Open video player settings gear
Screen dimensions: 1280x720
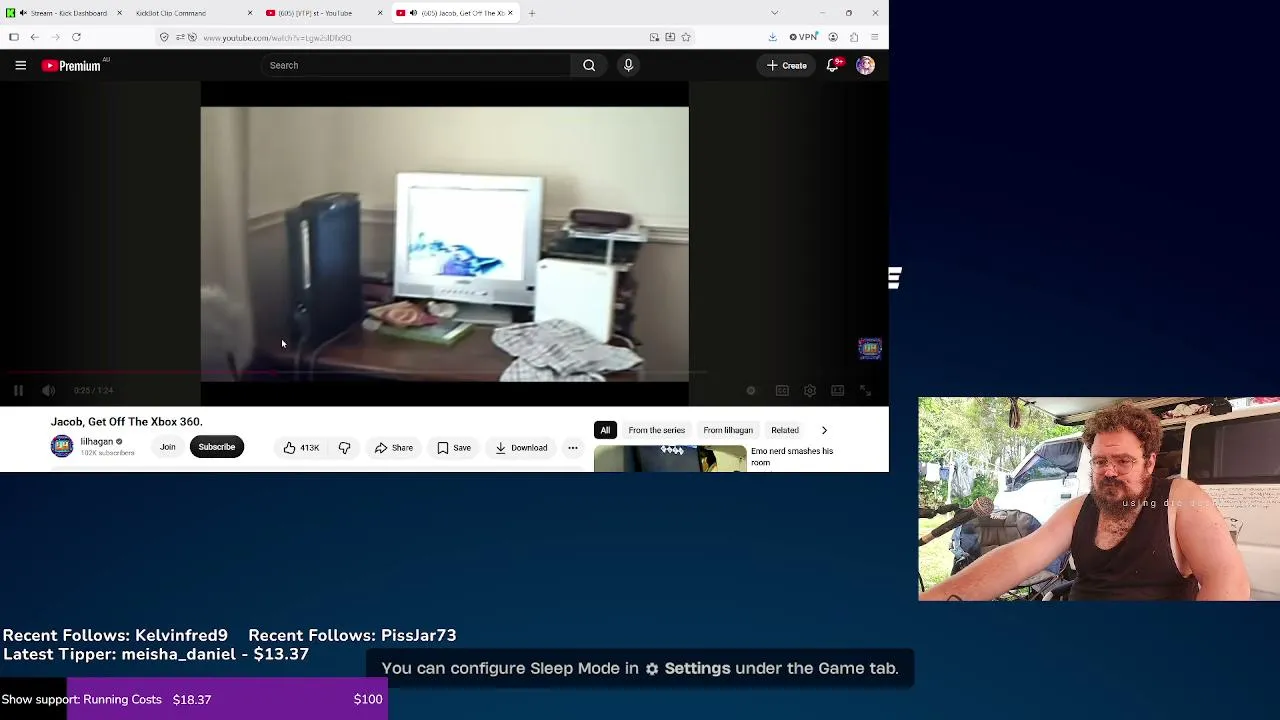pos(810,391)
